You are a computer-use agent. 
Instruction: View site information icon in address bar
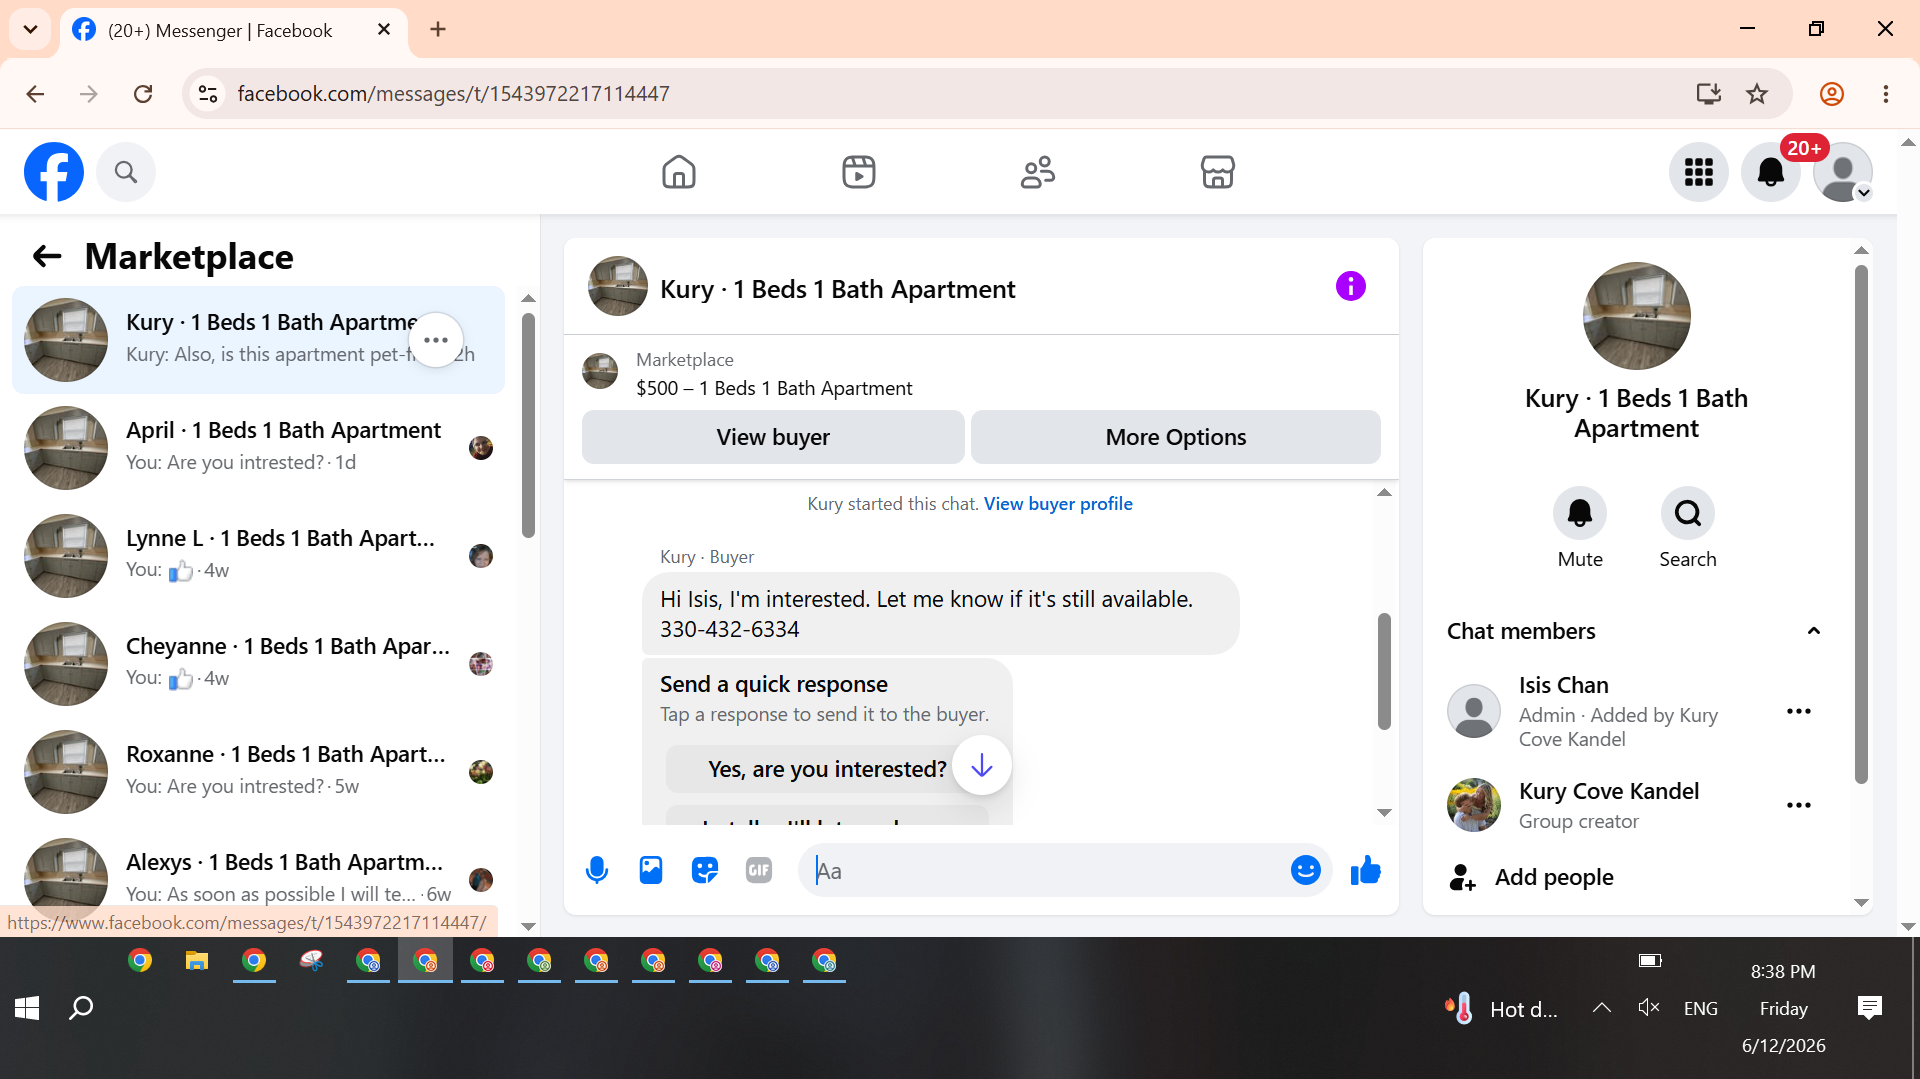(208, 94)
